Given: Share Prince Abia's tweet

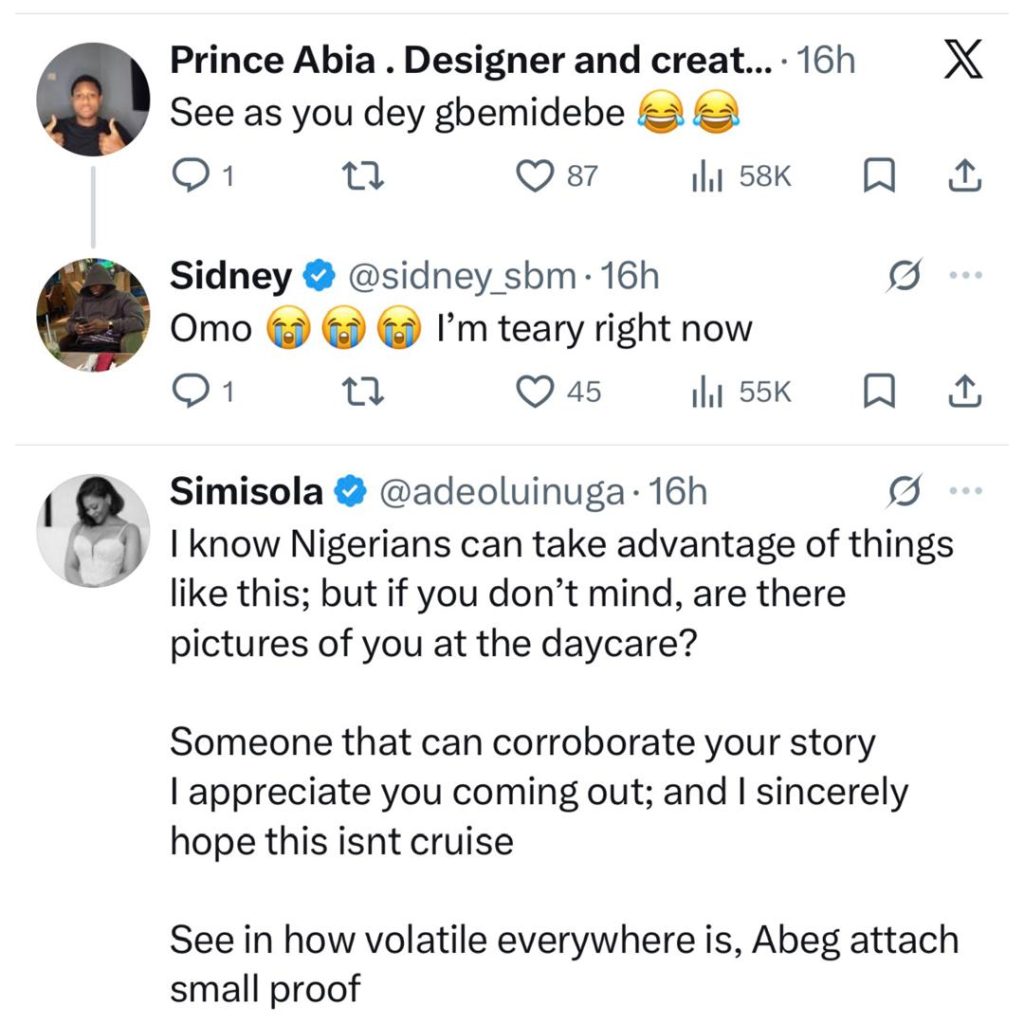Looking at the screenshot, I should (960, 177).
